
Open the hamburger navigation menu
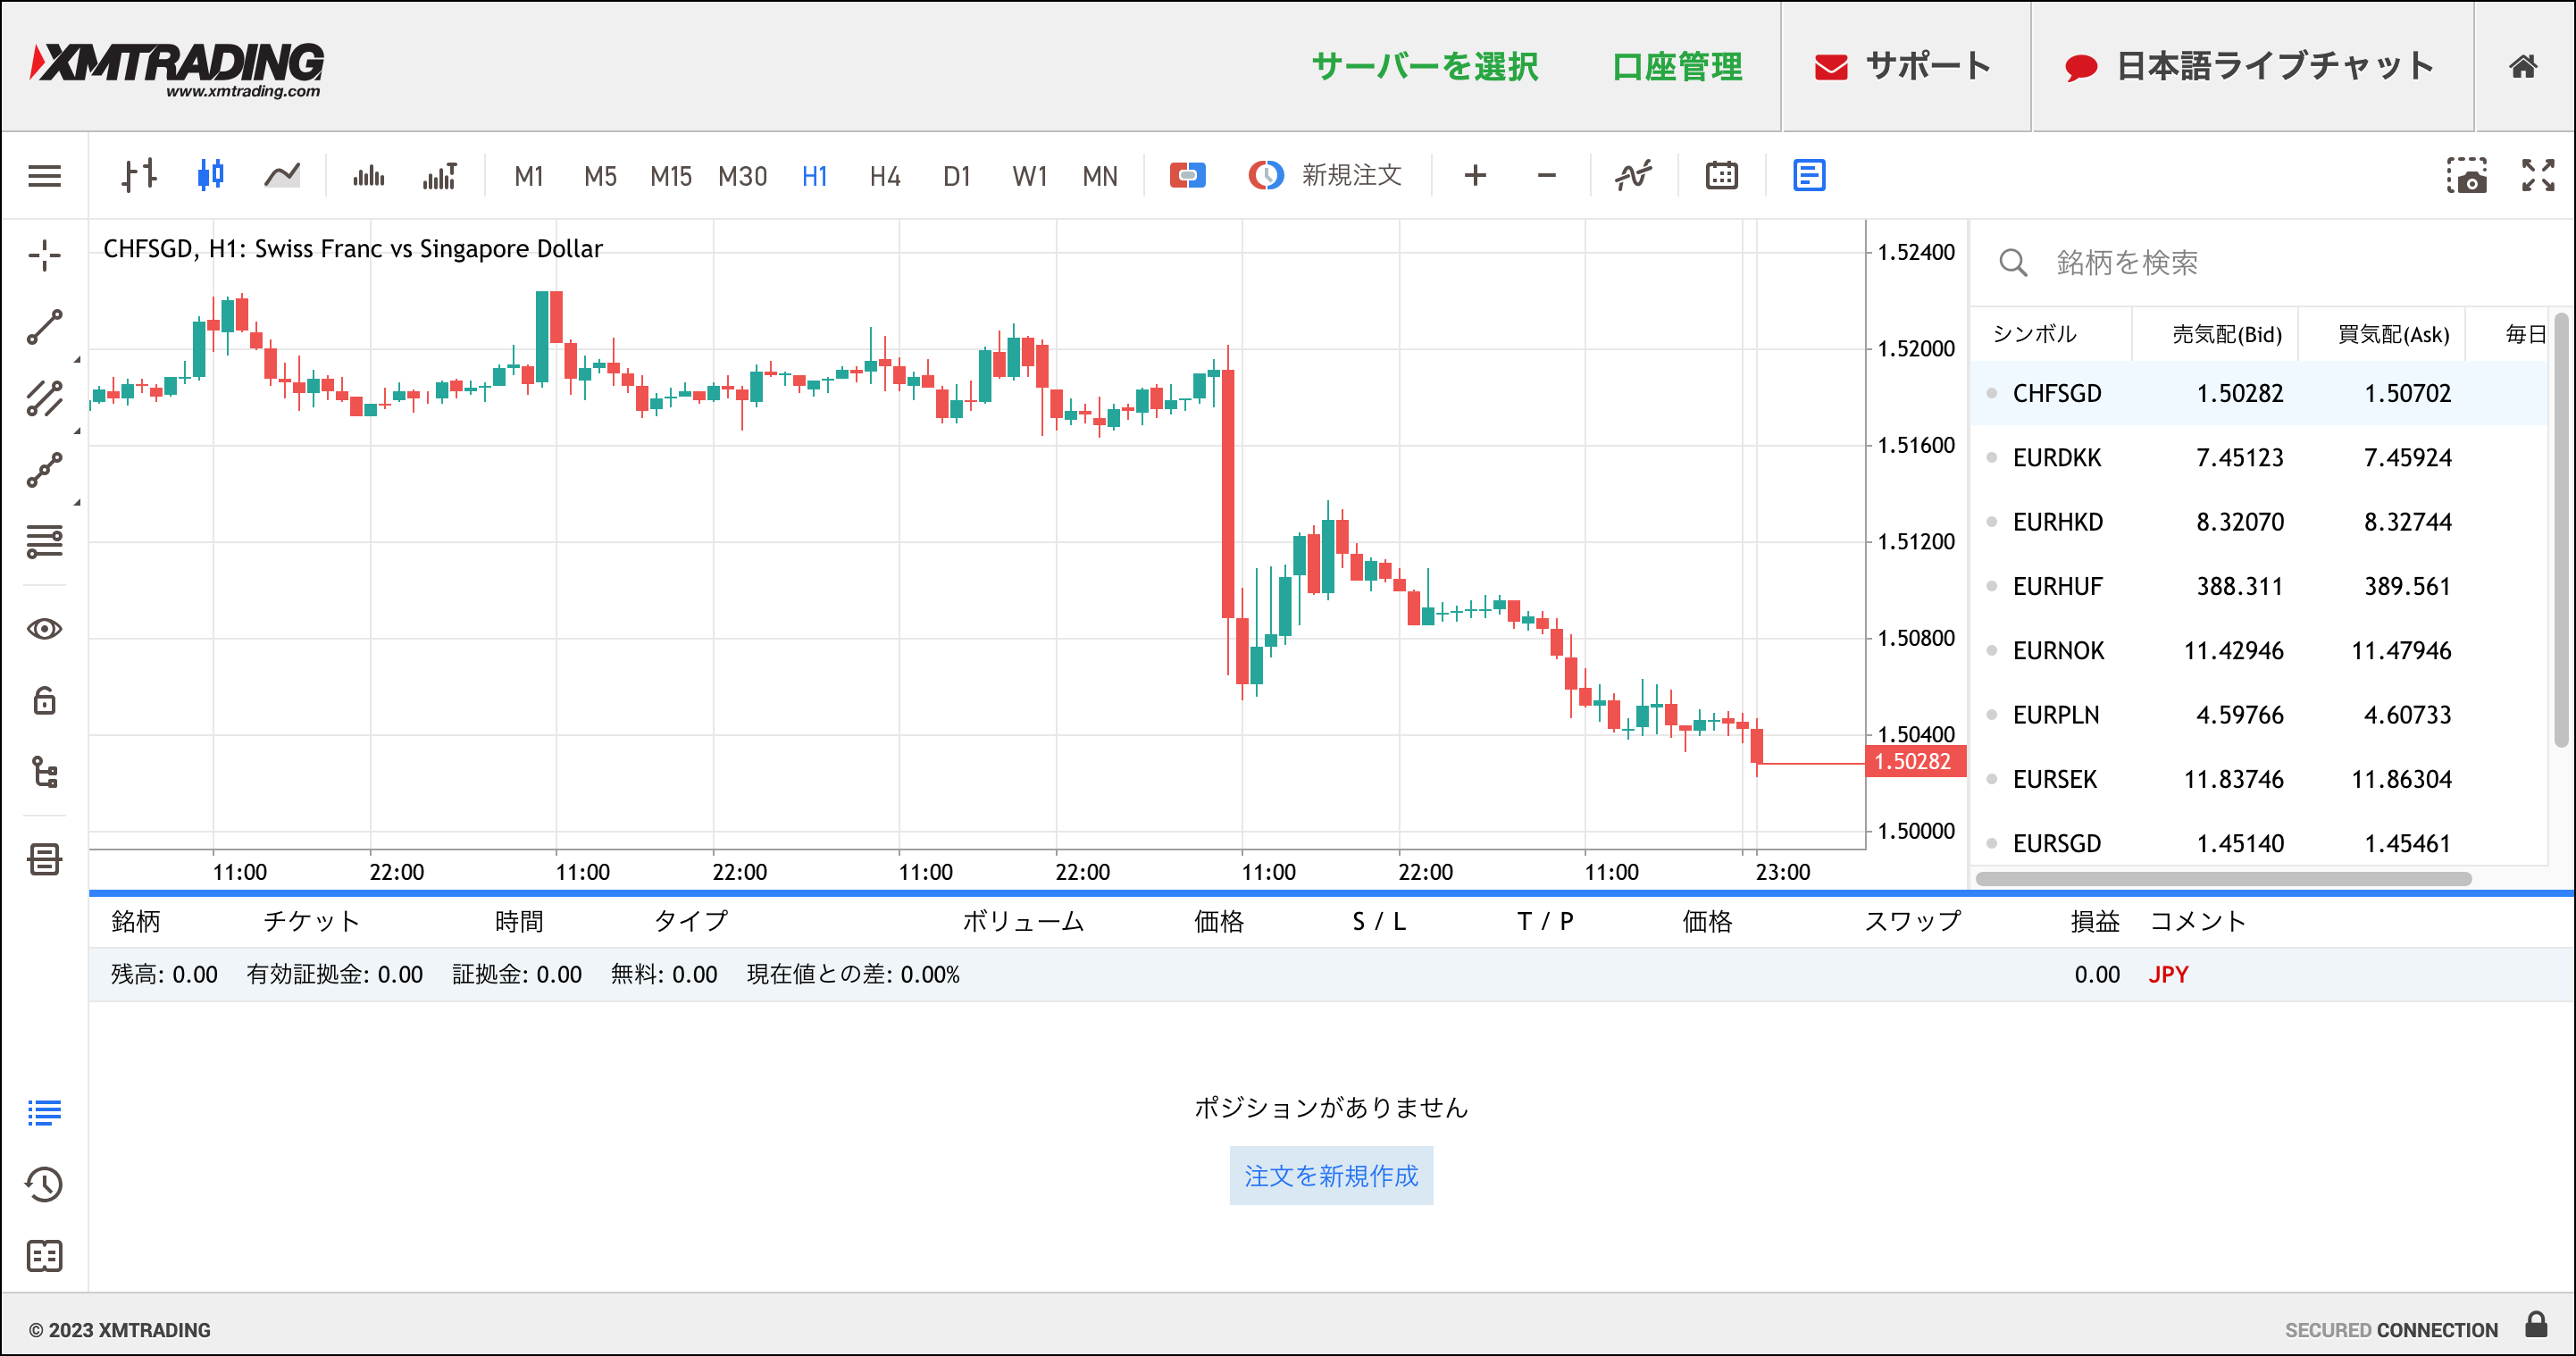43,175
